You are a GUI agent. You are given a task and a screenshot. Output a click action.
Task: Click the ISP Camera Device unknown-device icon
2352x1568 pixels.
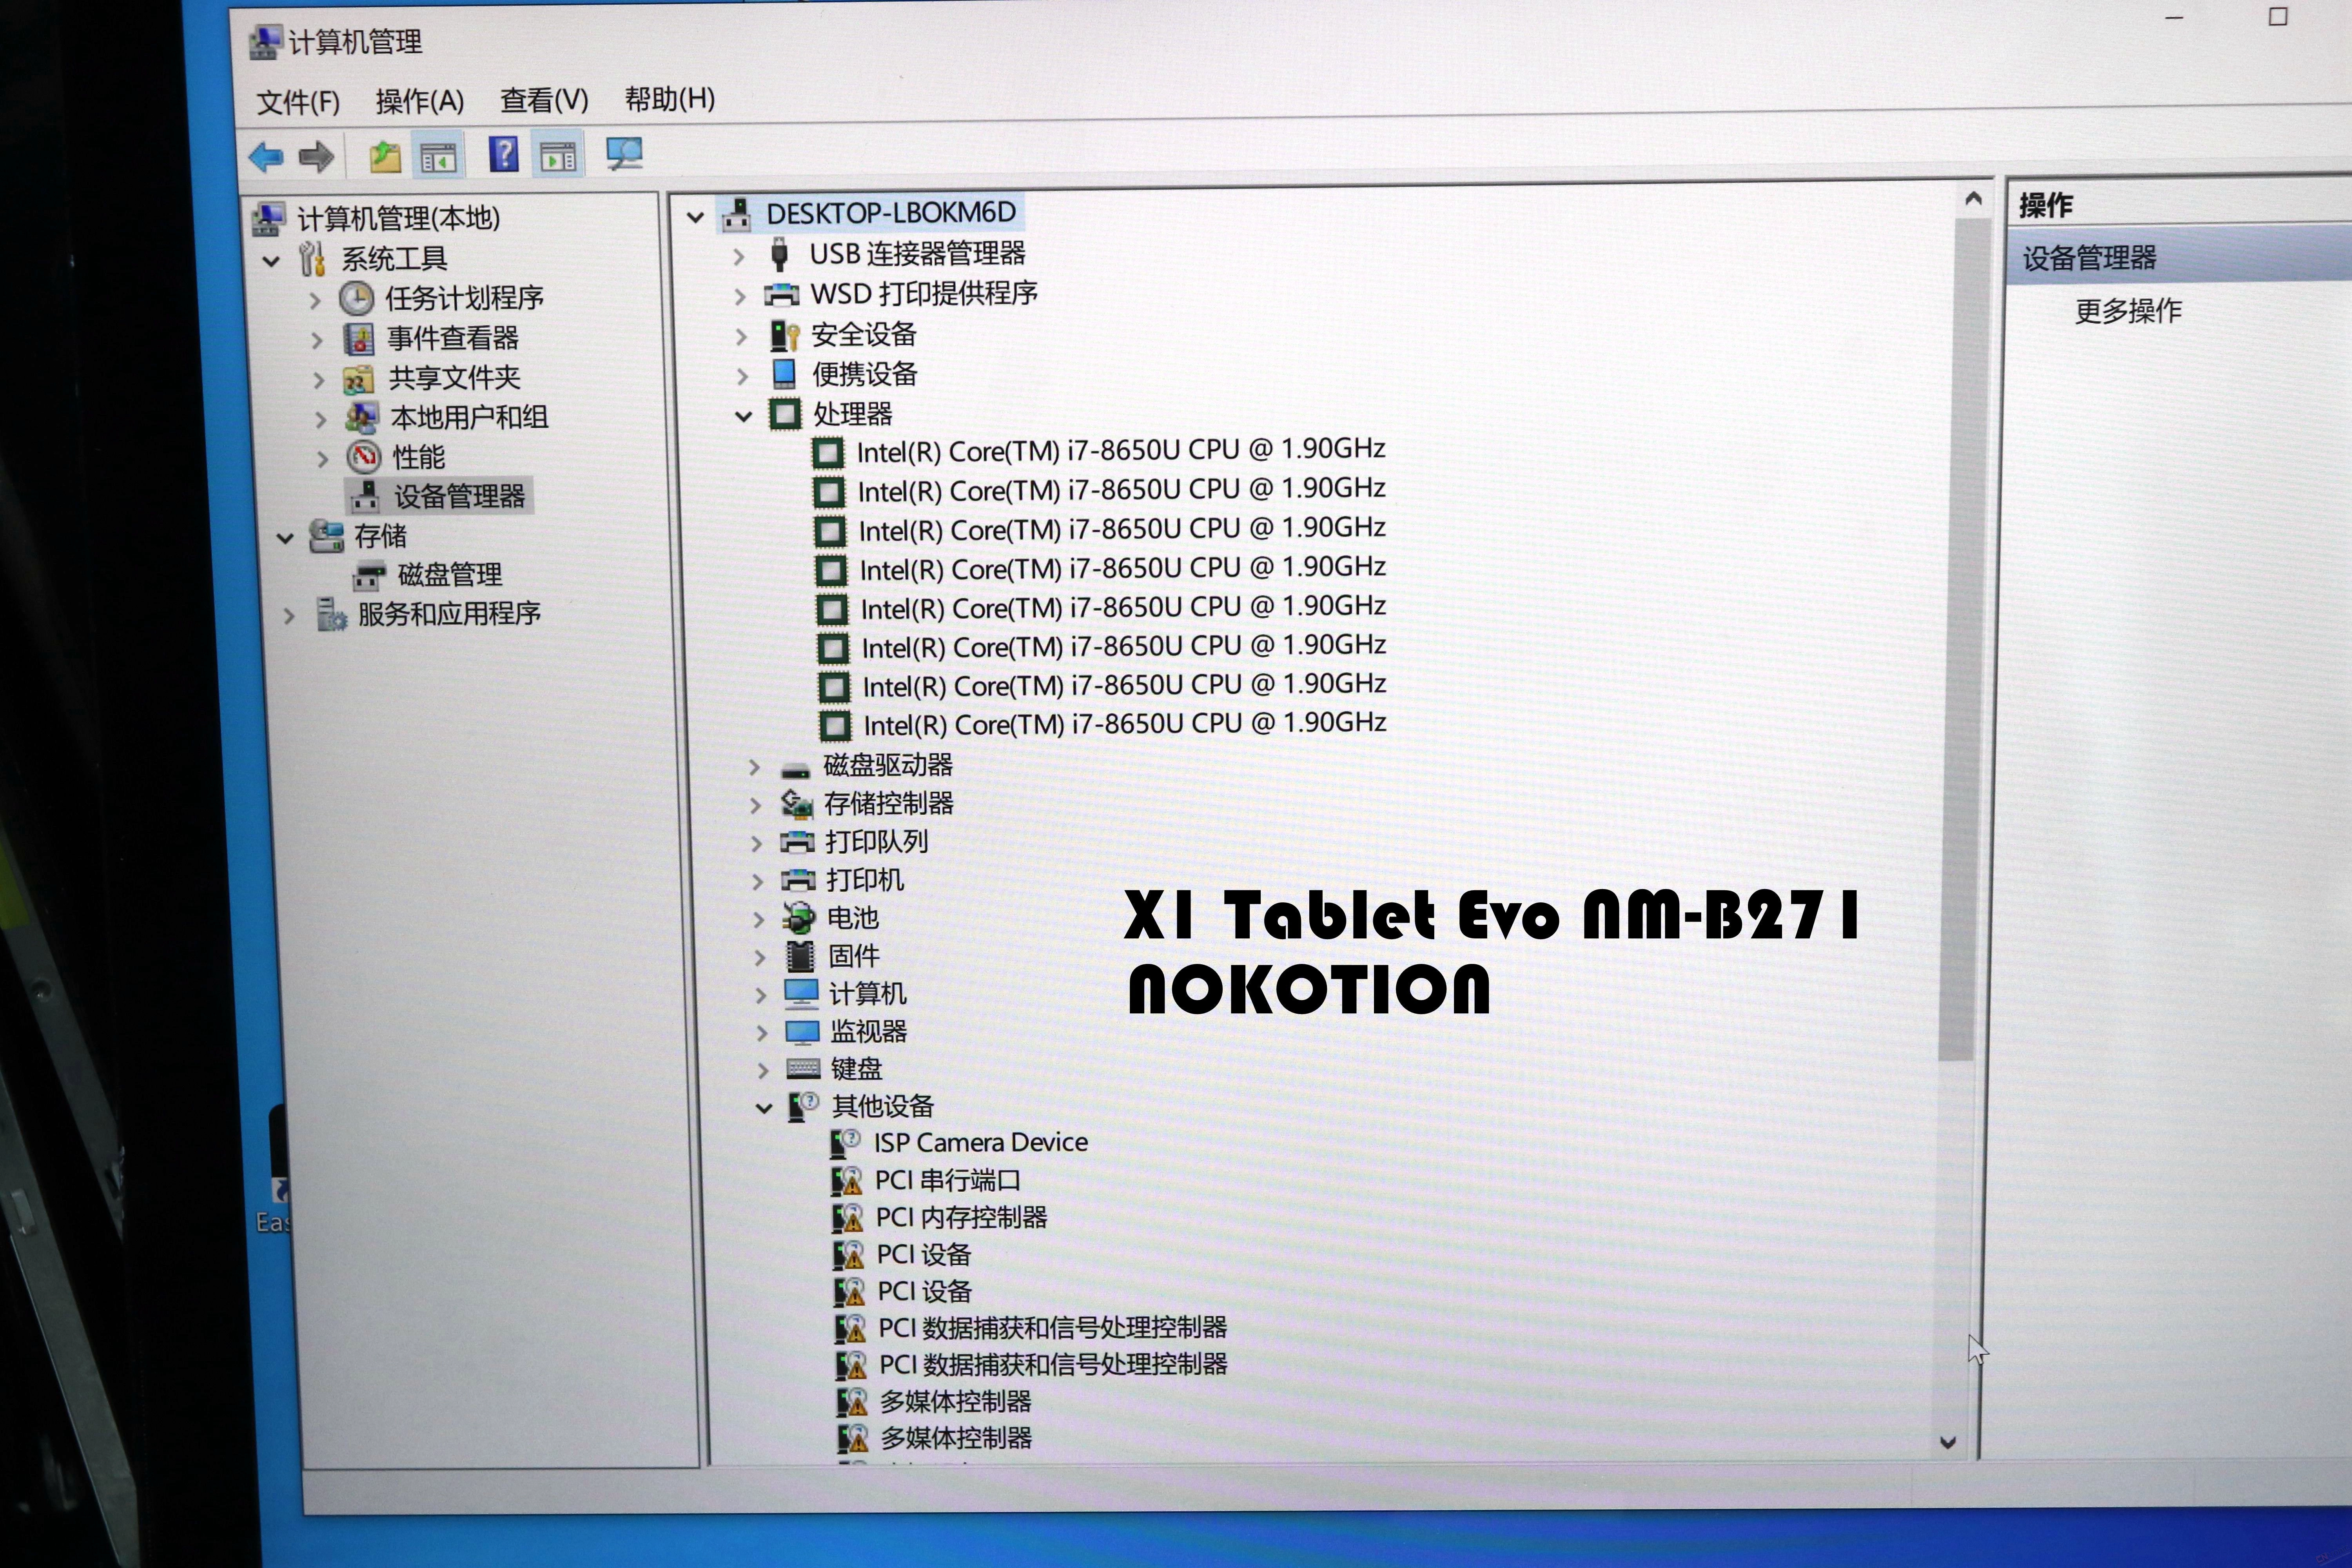(846, 1143)
